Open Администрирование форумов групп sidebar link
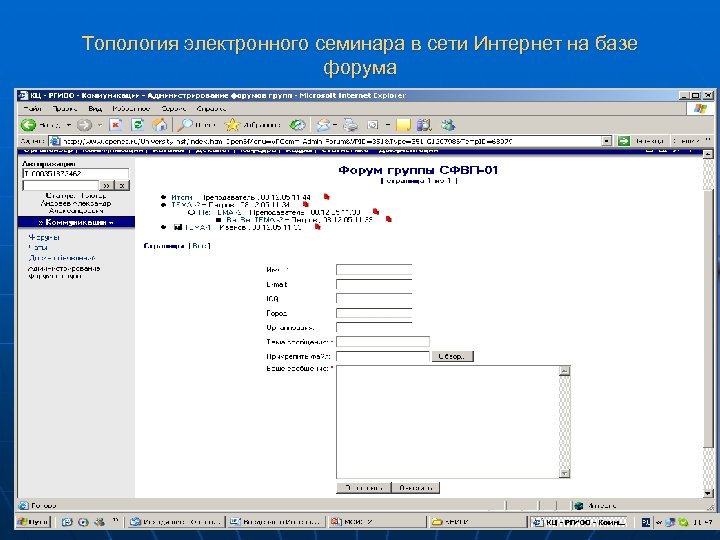This screenshot has width=720, height=540. click(x=64, y=272)
